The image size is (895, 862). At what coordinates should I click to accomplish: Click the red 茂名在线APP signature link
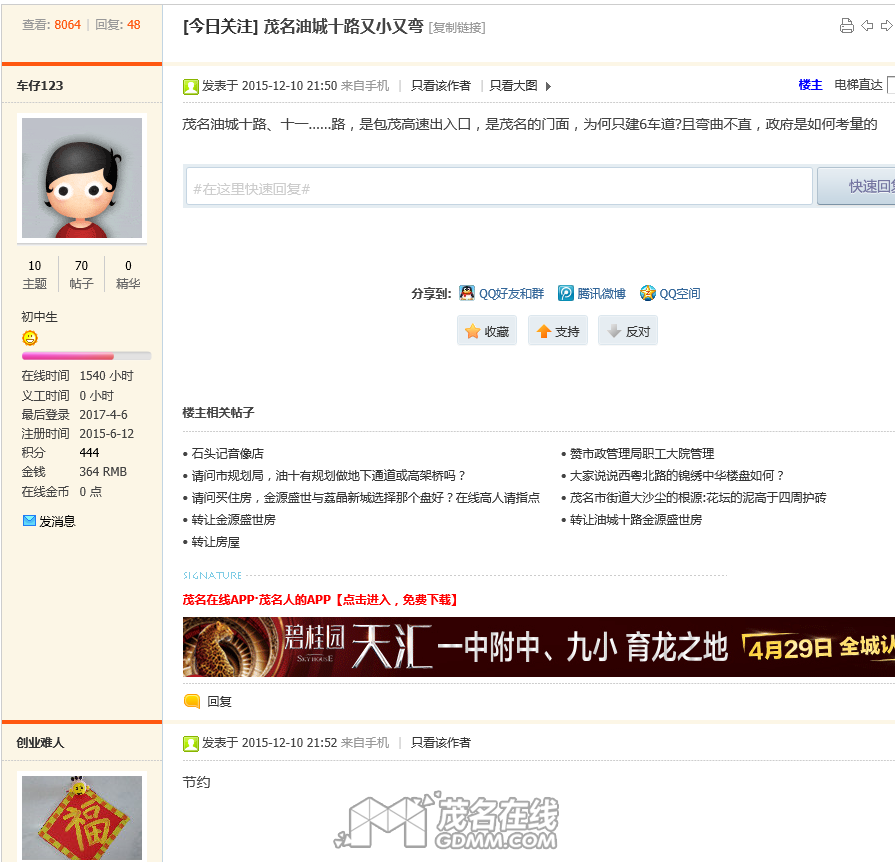tap(320, 599)
